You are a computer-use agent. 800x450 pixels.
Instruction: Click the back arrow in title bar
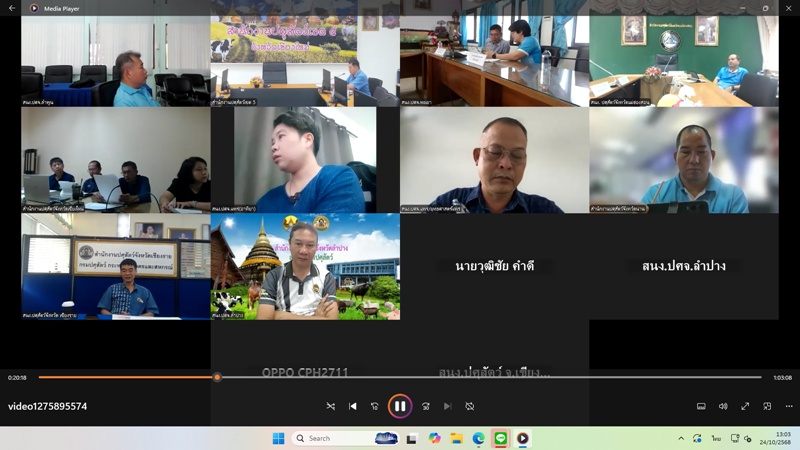tap(12, 8)
